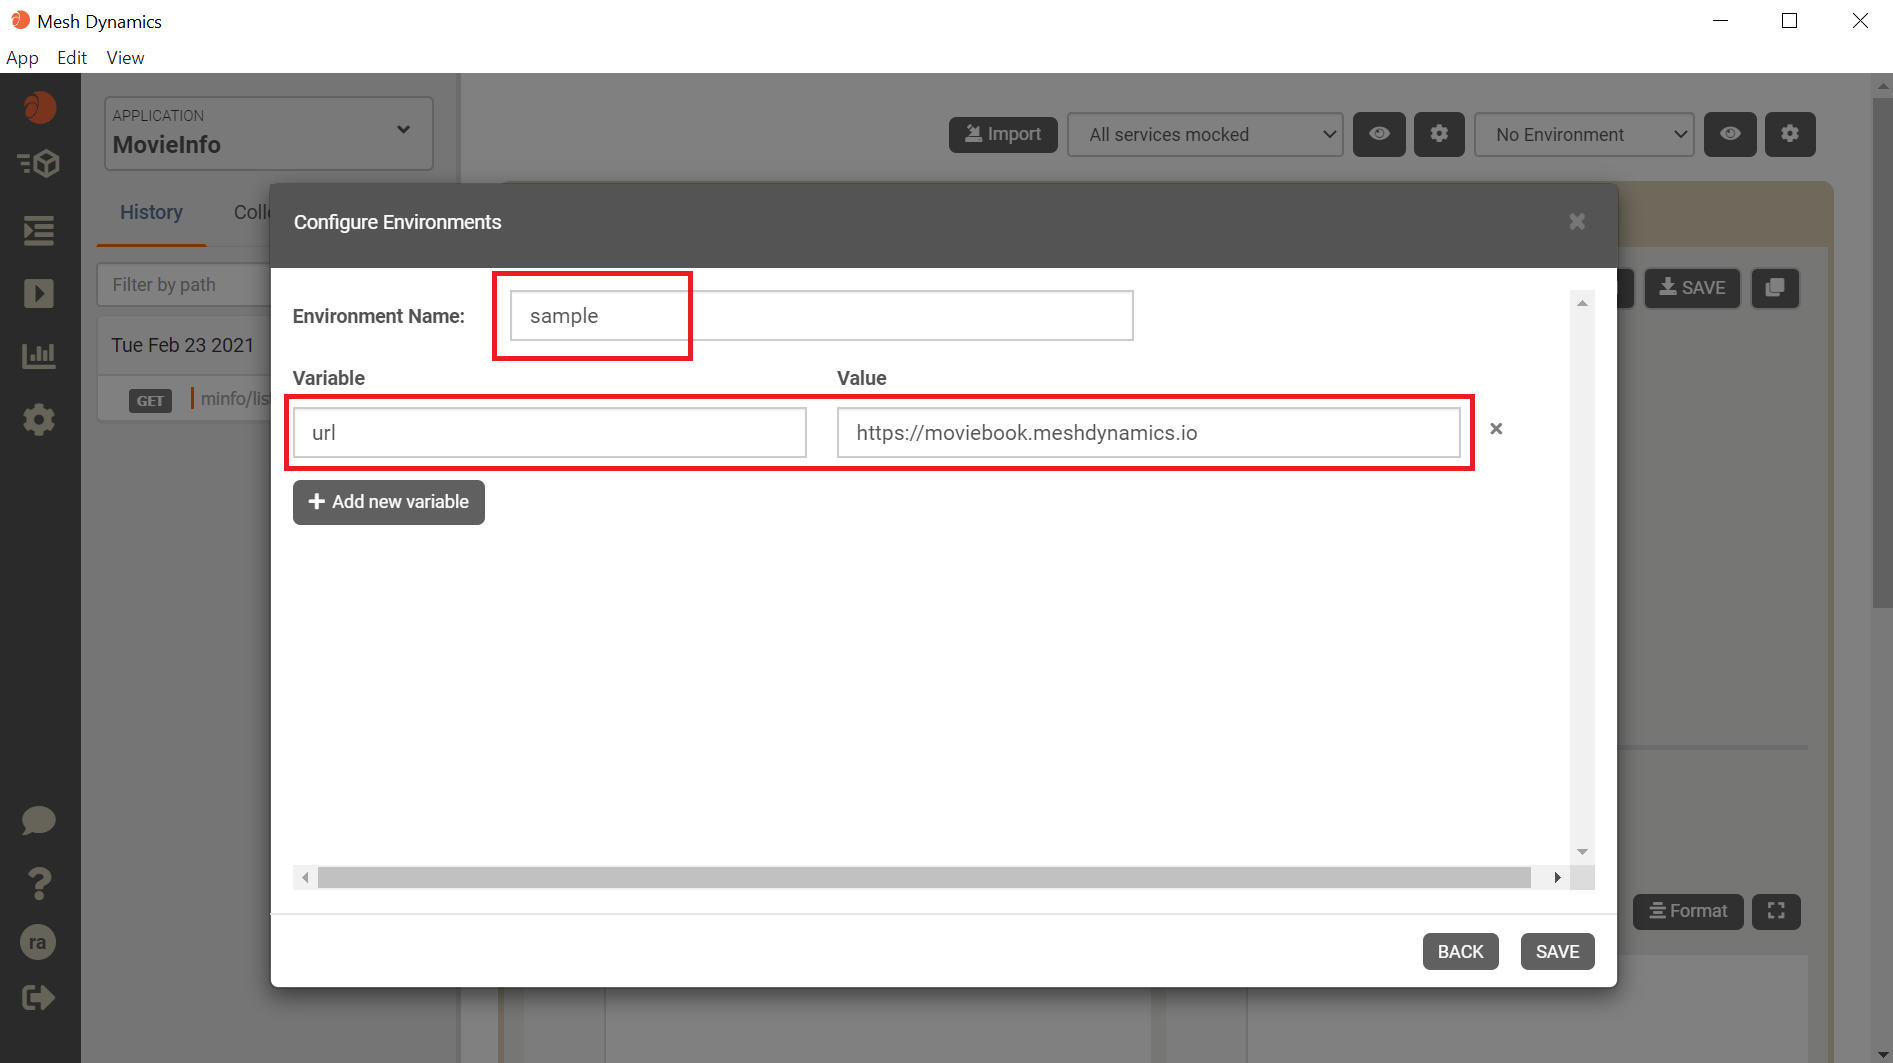
Task: Click the dialog vertical scroll up arrow
Action: click(x=1582, y=302)
